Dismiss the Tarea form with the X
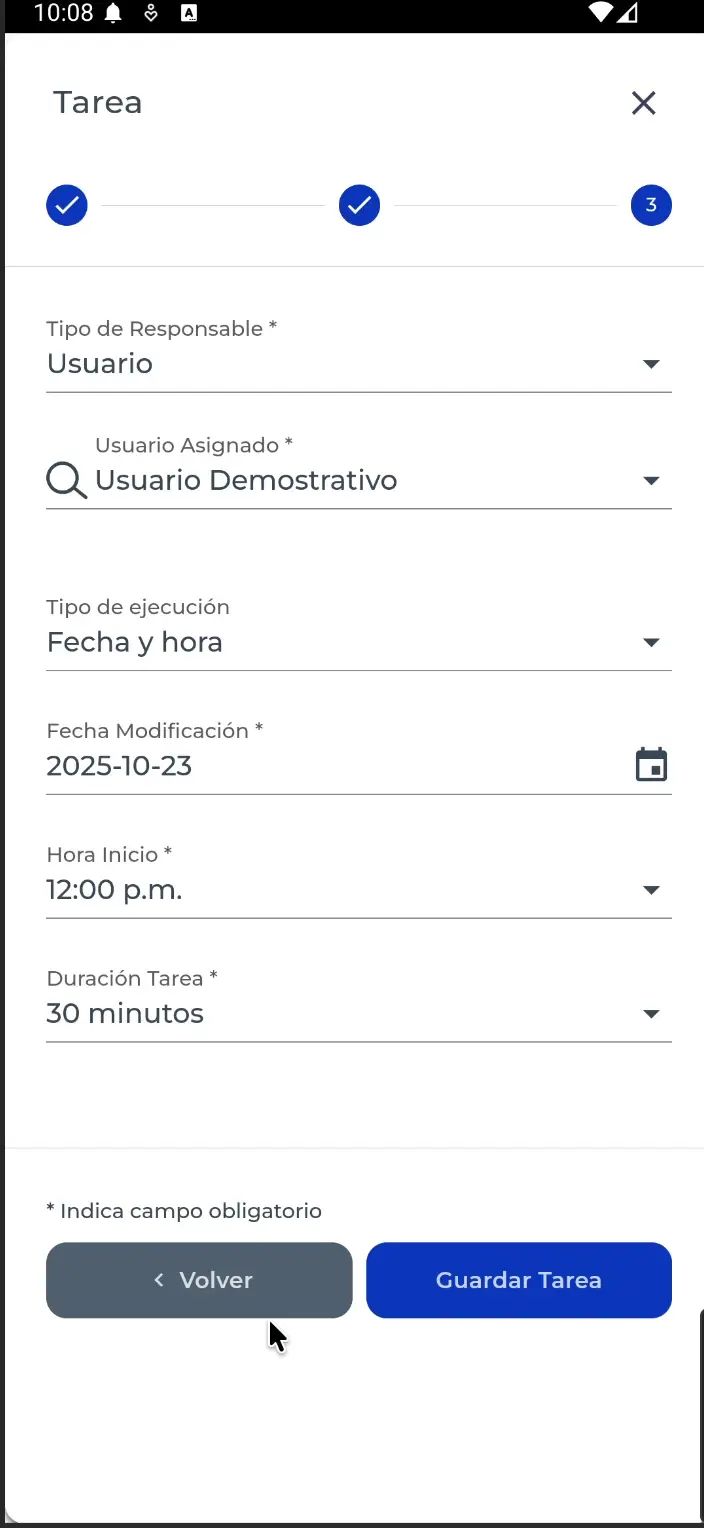Viewport: 704px width, 1528px height. coord(644,103)
